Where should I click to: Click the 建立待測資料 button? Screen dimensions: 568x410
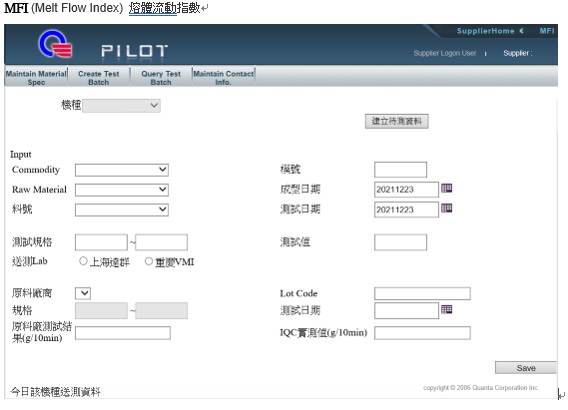(x=397, y=121)
